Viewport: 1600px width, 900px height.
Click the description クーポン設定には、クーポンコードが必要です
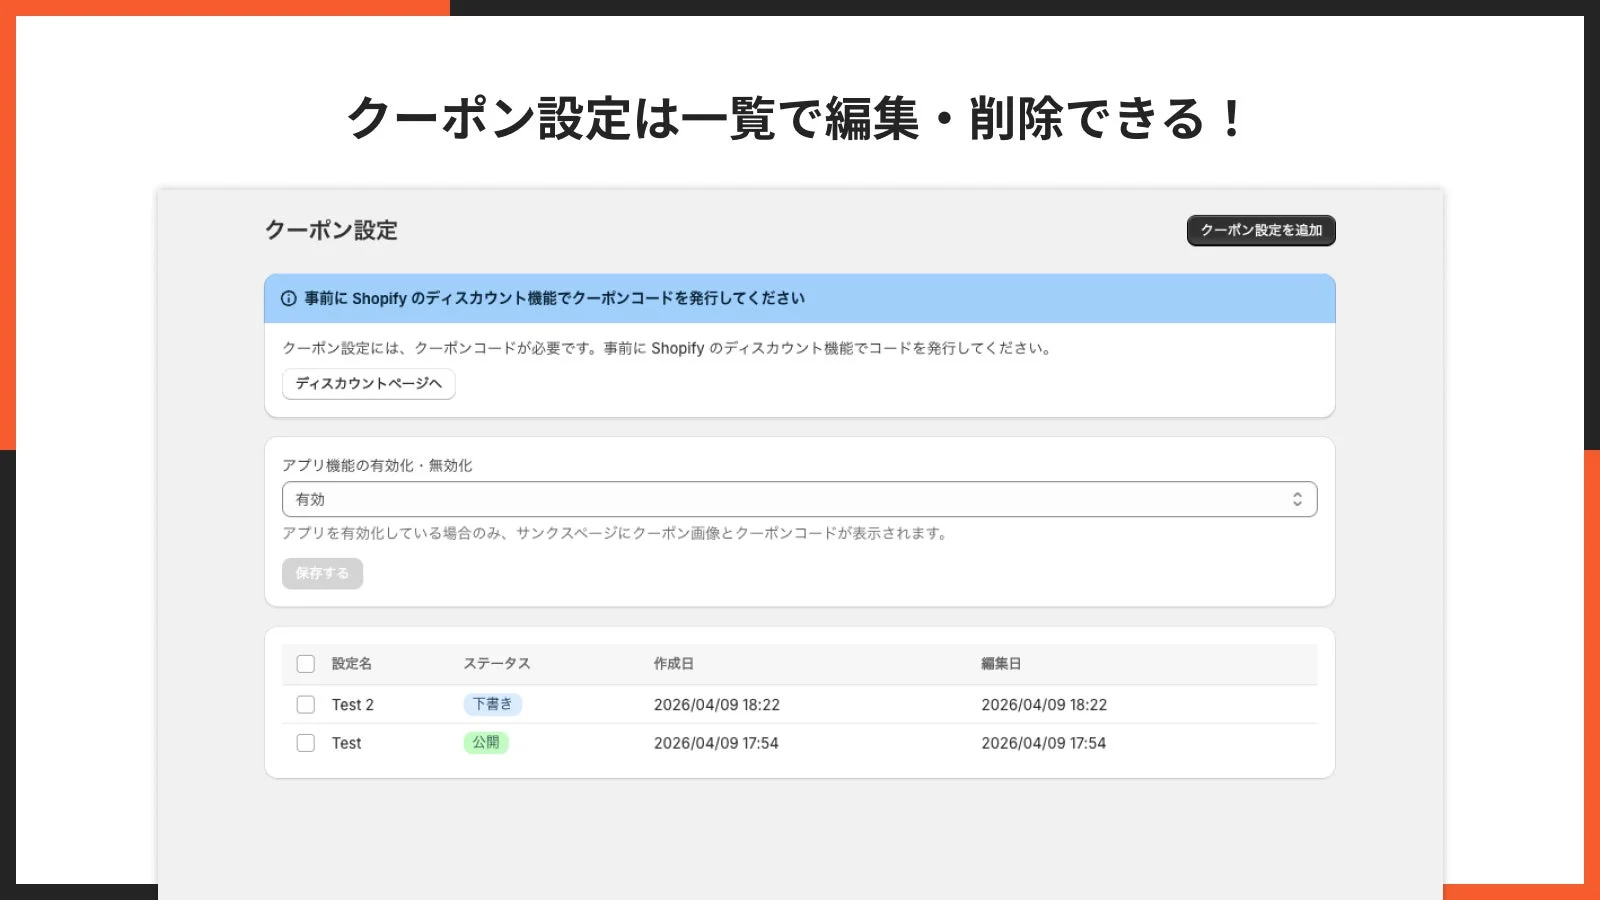[x=667, y=348]
